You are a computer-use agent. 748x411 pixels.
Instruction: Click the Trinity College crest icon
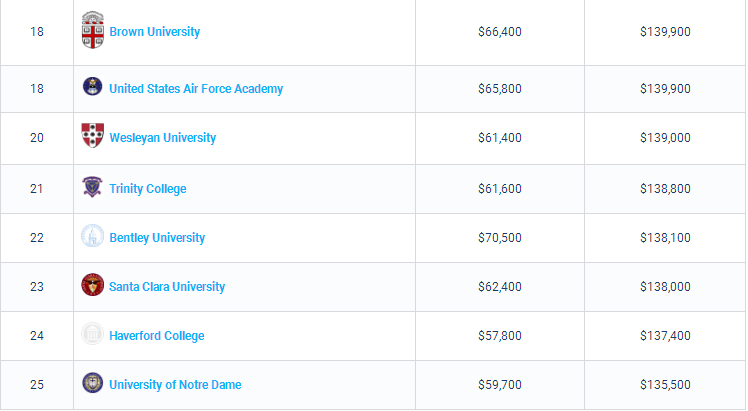tap(93, 186)
